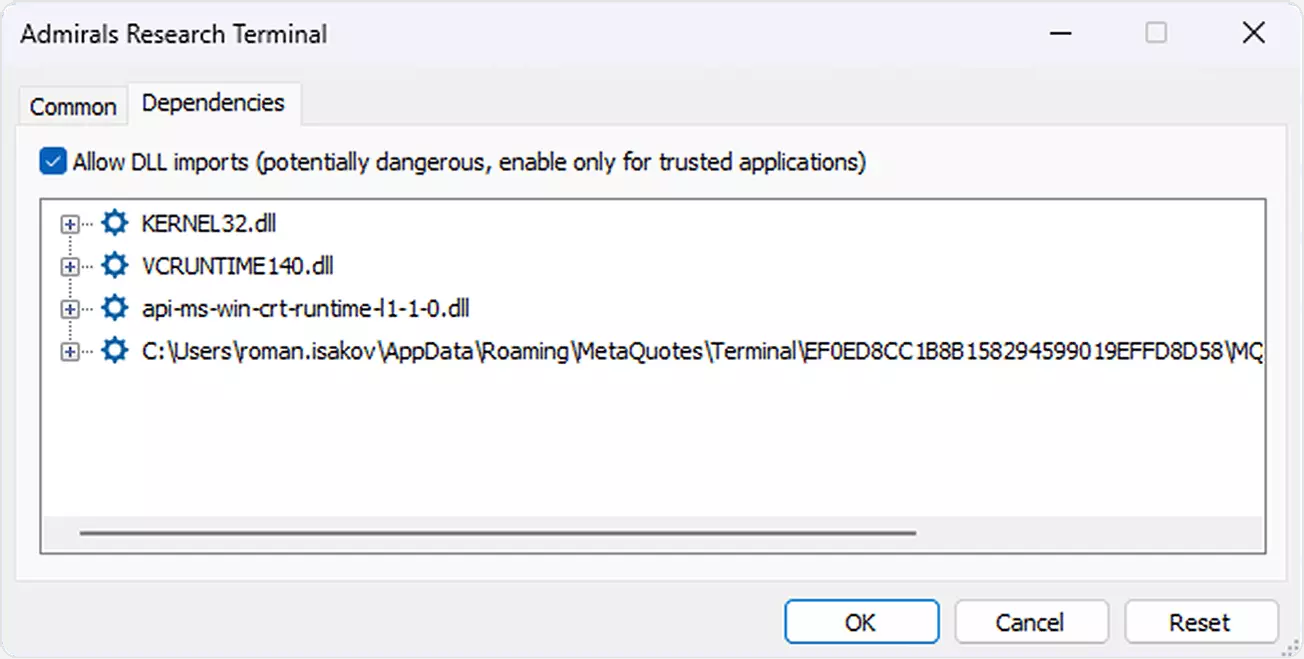This screenshot has height=659, width=1304.
Task: Select the Dependencies tab
Action: (x=213, y=103)
